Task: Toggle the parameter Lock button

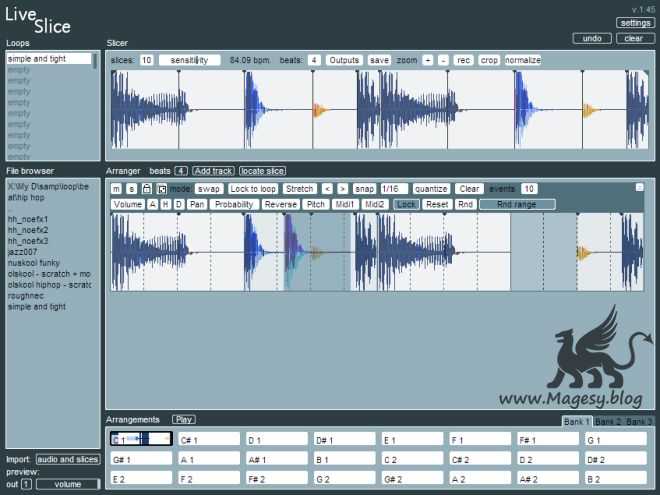Action: pos(406,205)
